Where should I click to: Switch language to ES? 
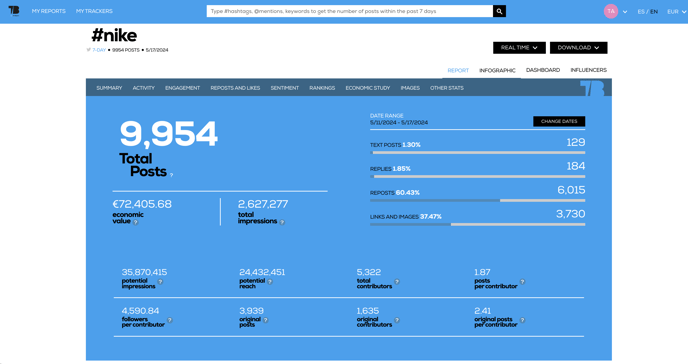[641, 12]
